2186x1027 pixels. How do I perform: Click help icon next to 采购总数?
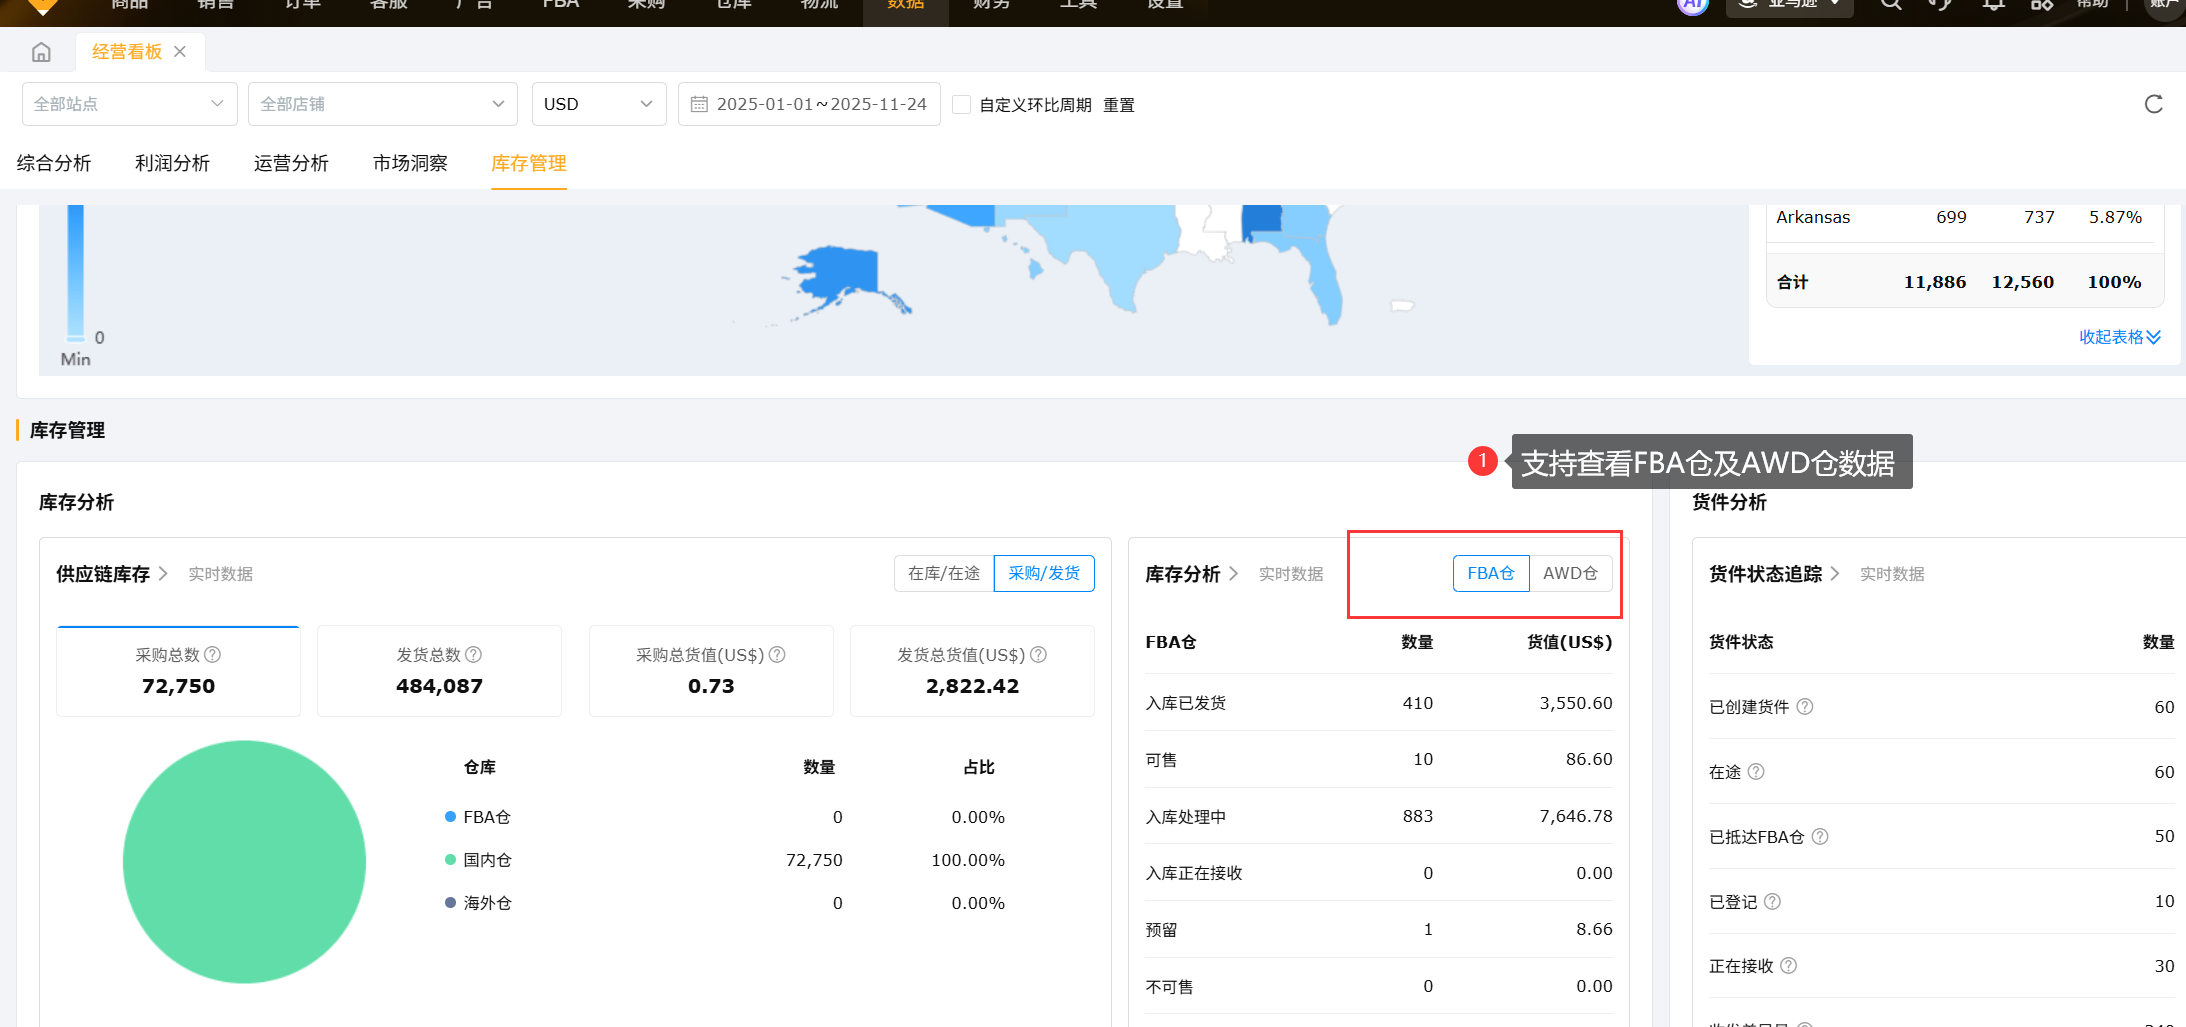(x=213, y=655)
